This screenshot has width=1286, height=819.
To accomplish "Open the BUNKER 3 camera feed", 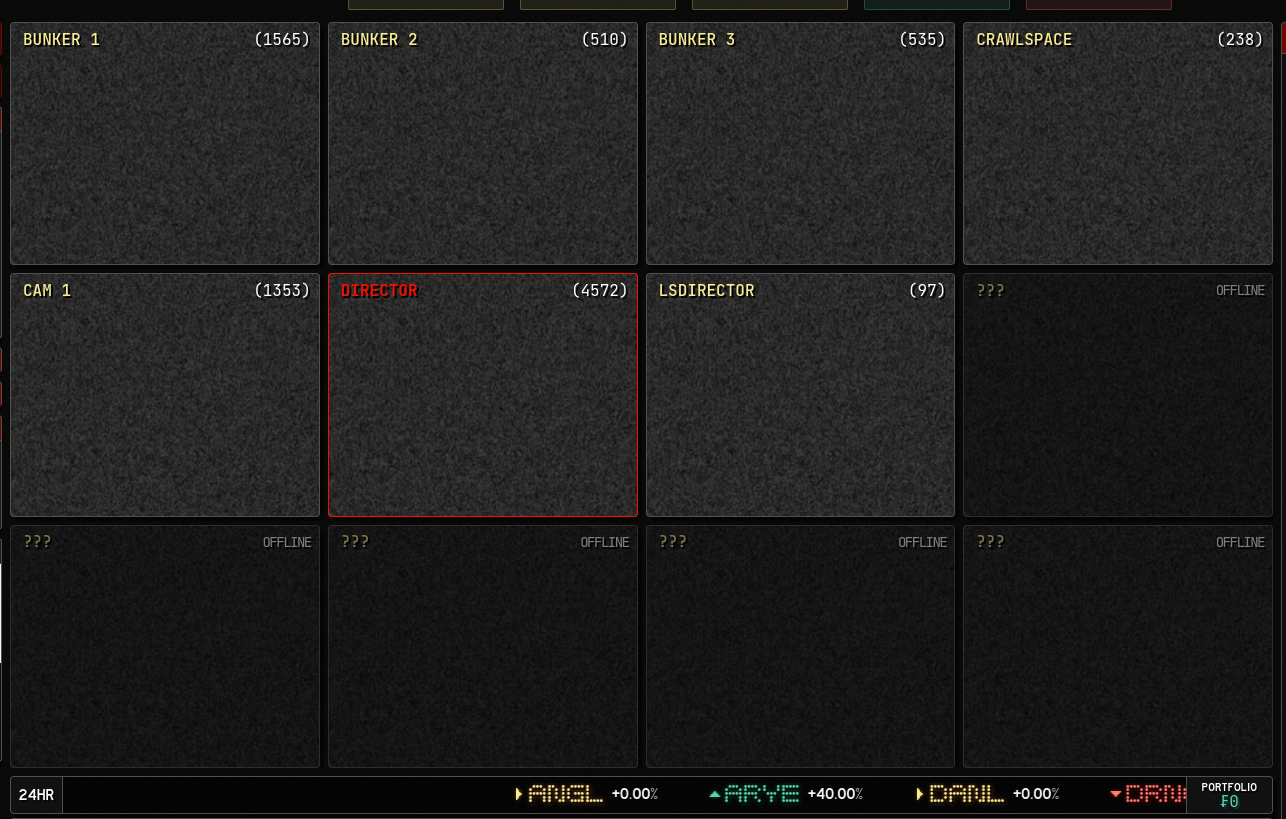I will (800, 144).
